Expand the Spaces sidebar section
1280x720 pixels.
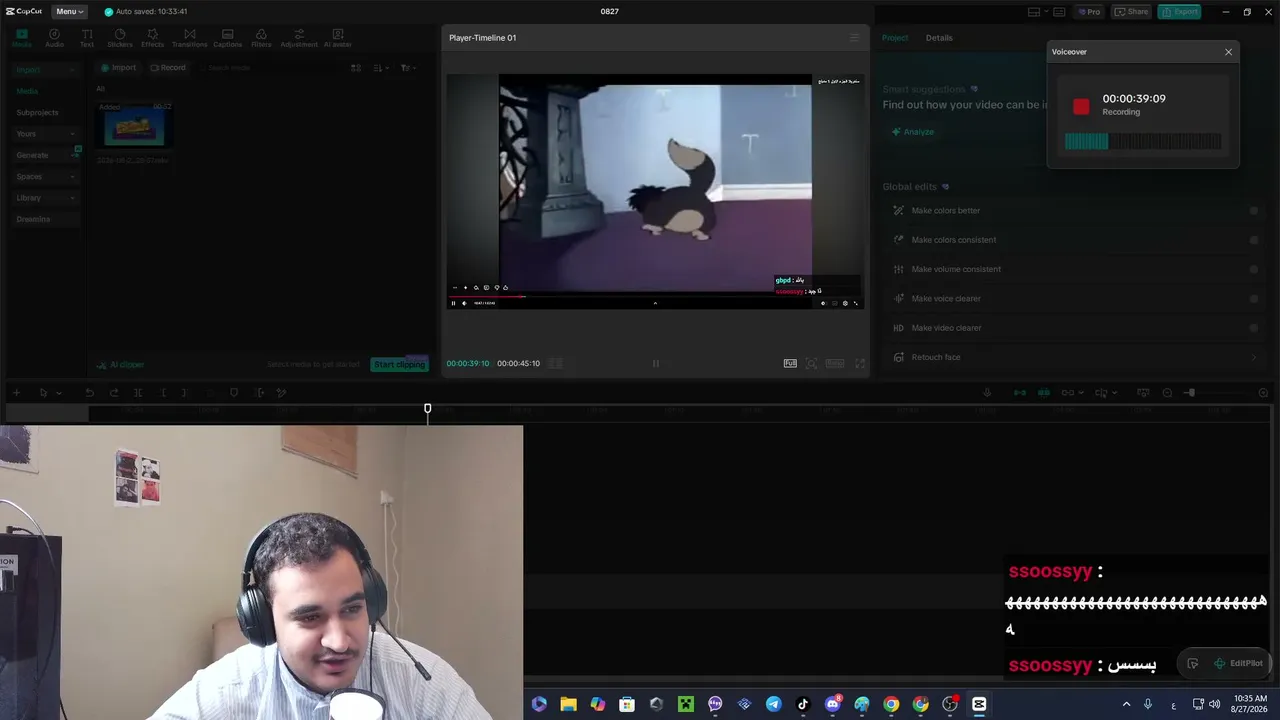click(x=45, y=177)
